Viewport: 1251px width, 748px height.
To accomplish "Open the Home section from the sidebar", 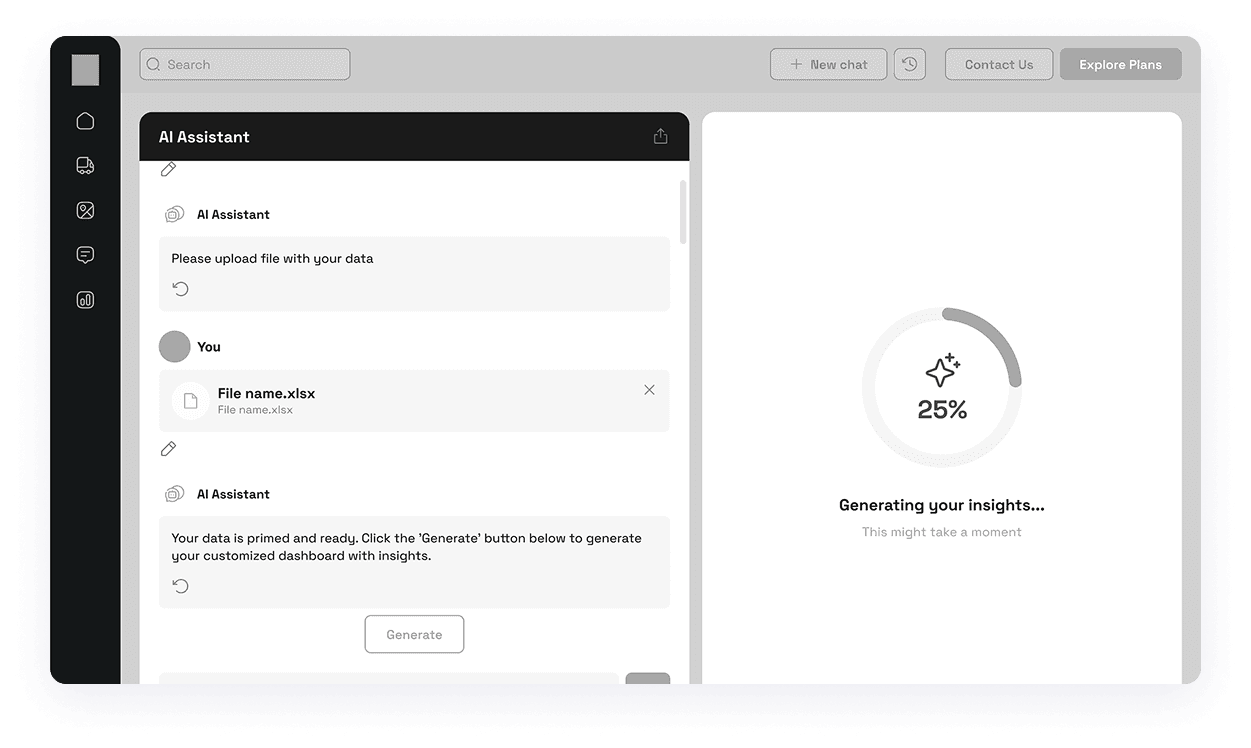I will click(85, 120).
